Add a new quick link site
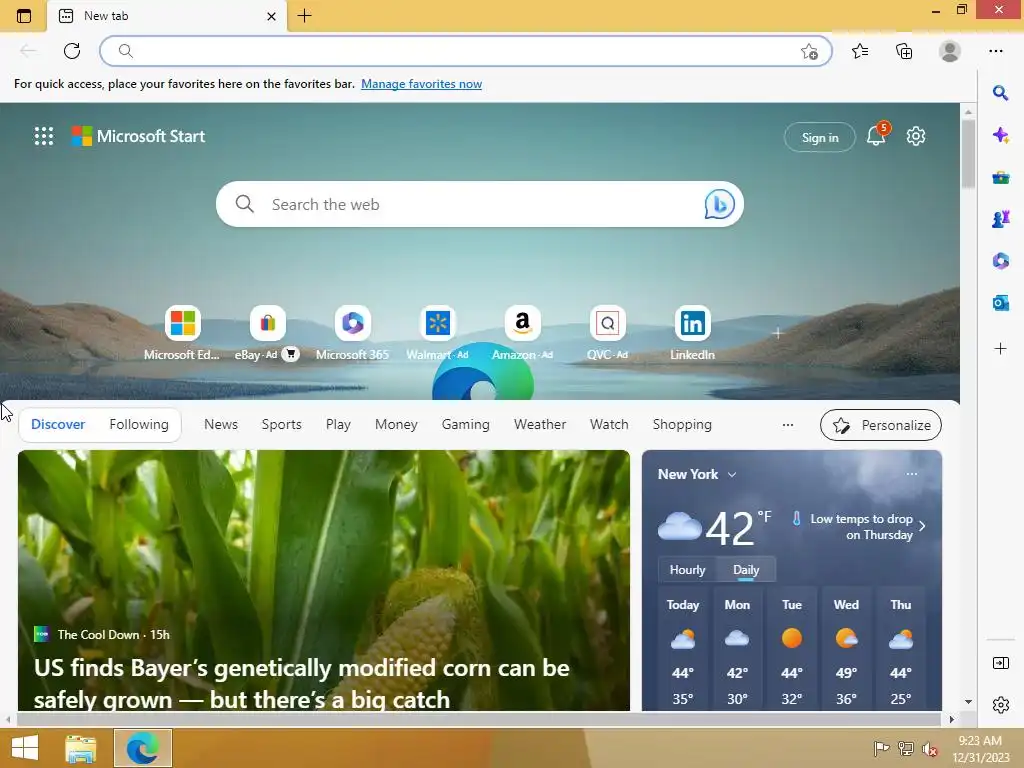The image size is (1024, 768). 777,333
